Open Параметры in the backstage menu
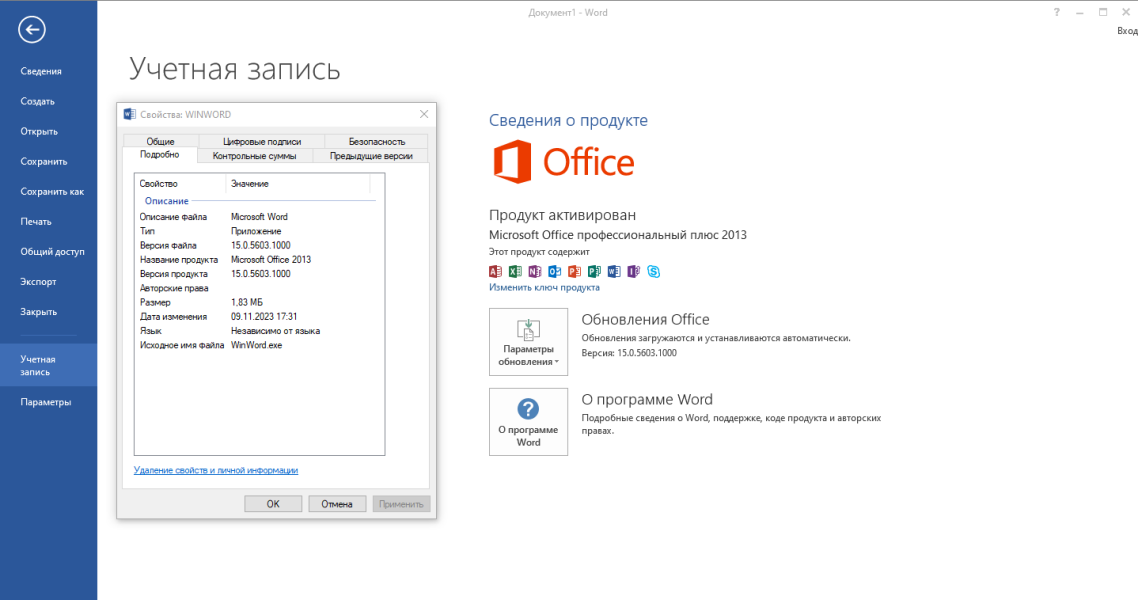 49,402
